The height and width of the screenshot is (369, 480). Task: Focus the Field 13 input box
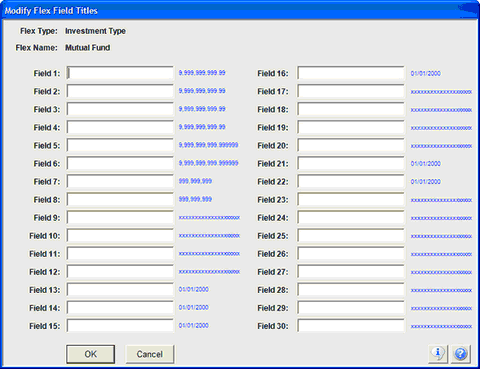120,290
